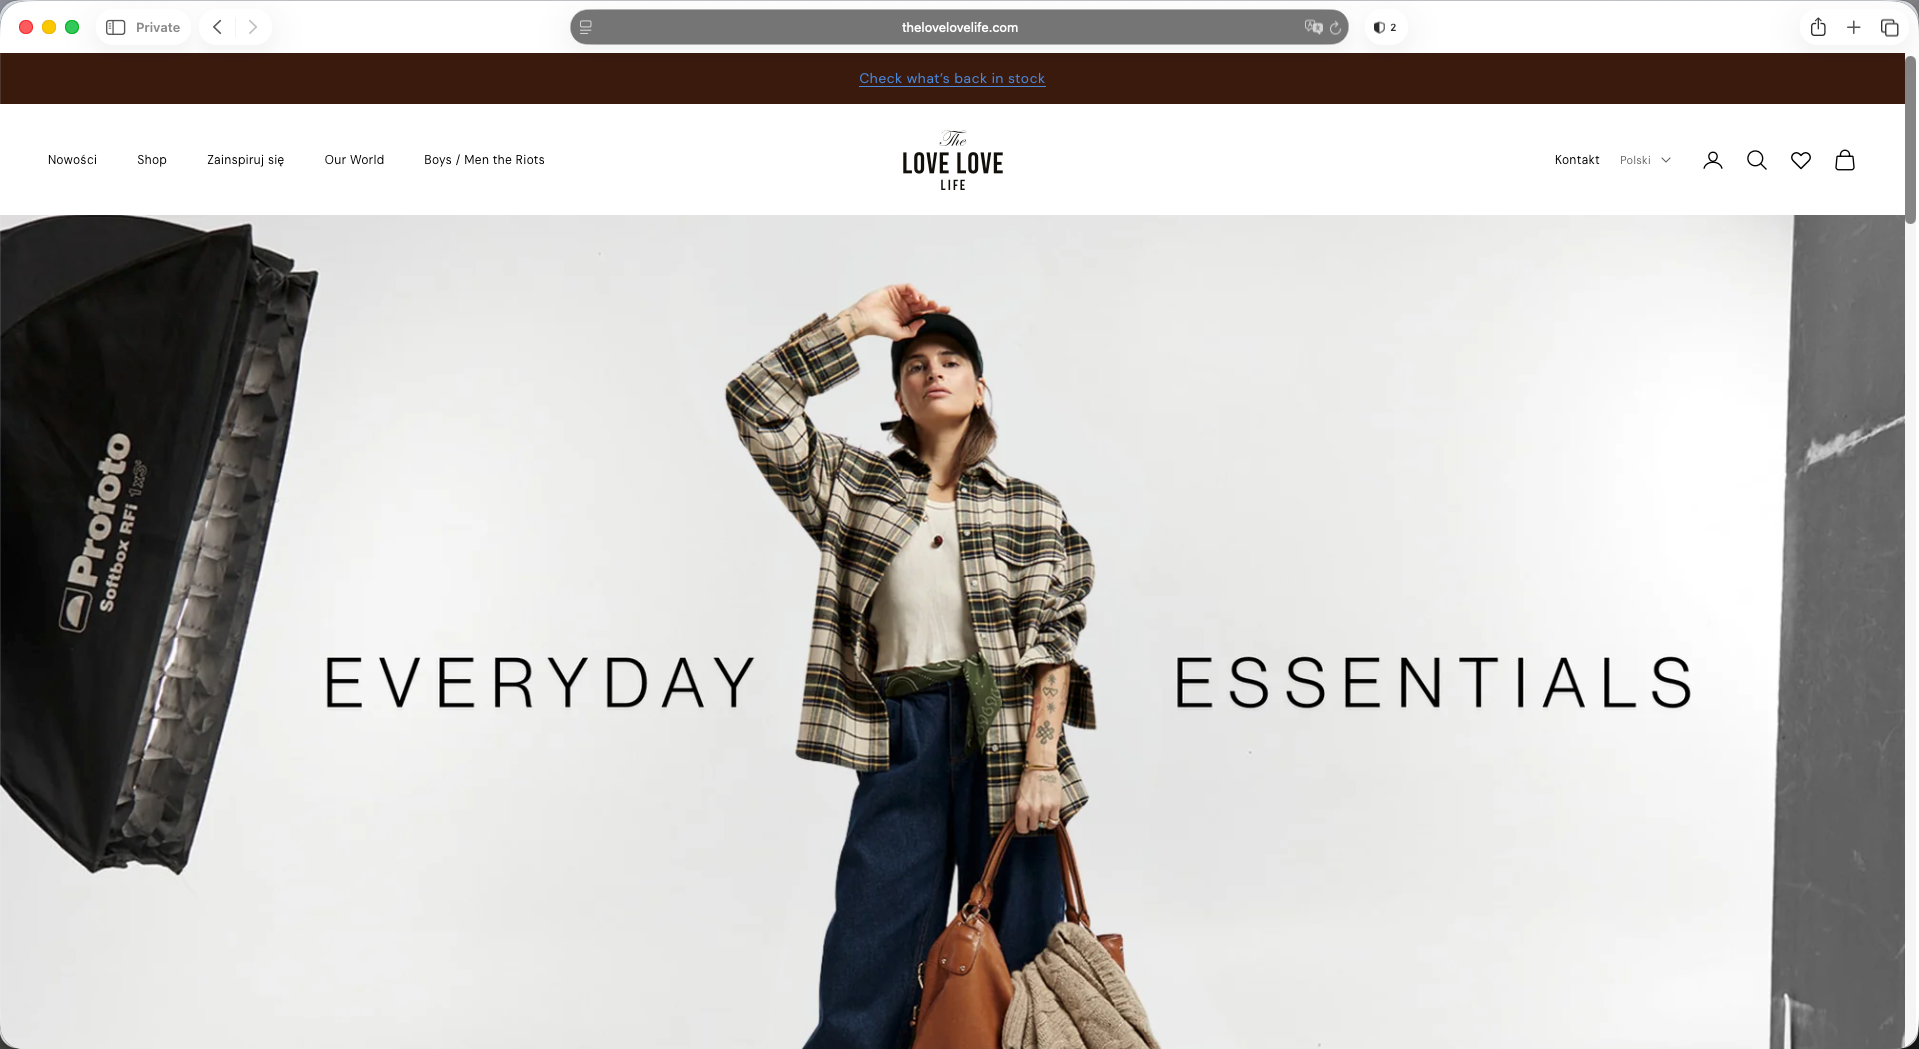Click Check what's back in stock
The image size is (1919, 1049).
(952, 78)
